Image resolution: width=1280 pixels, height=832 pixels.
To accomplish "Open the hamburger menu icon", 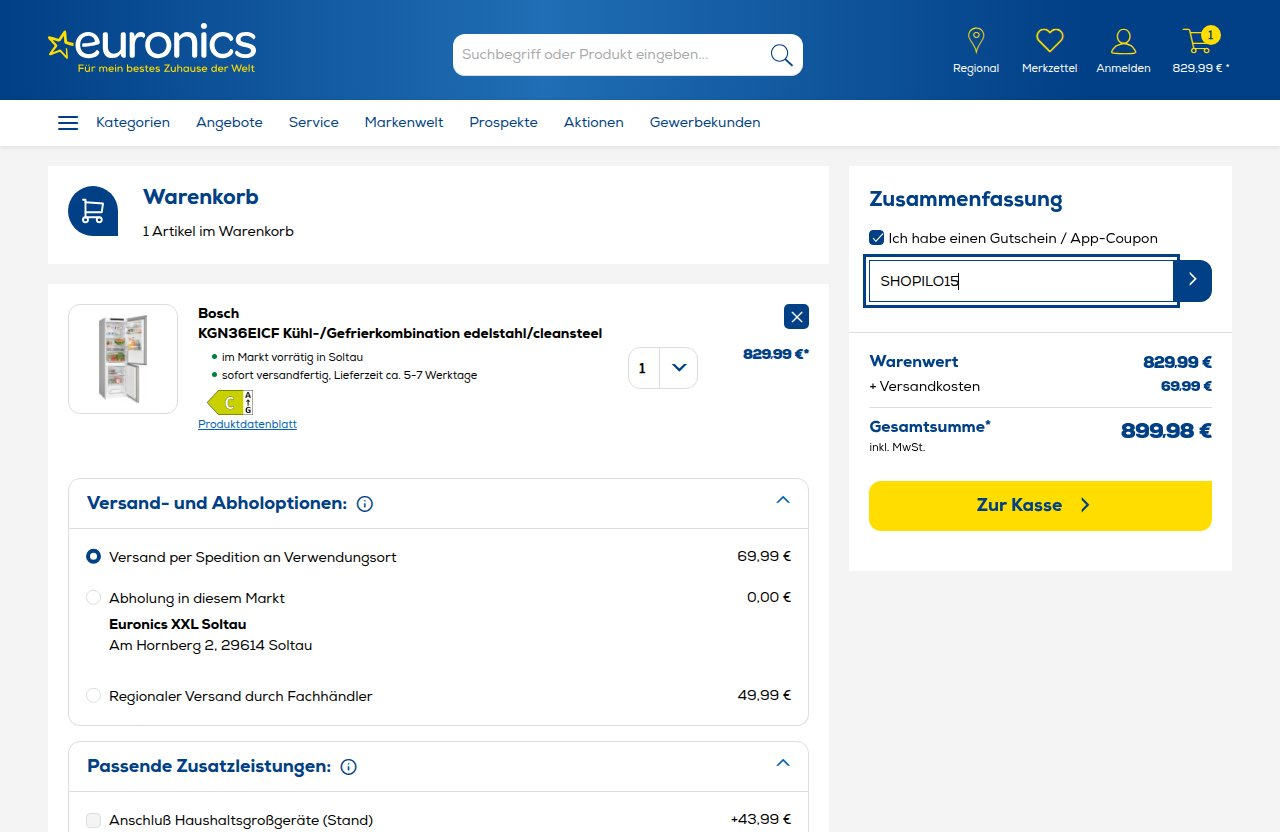I will [x=68, y=123].
